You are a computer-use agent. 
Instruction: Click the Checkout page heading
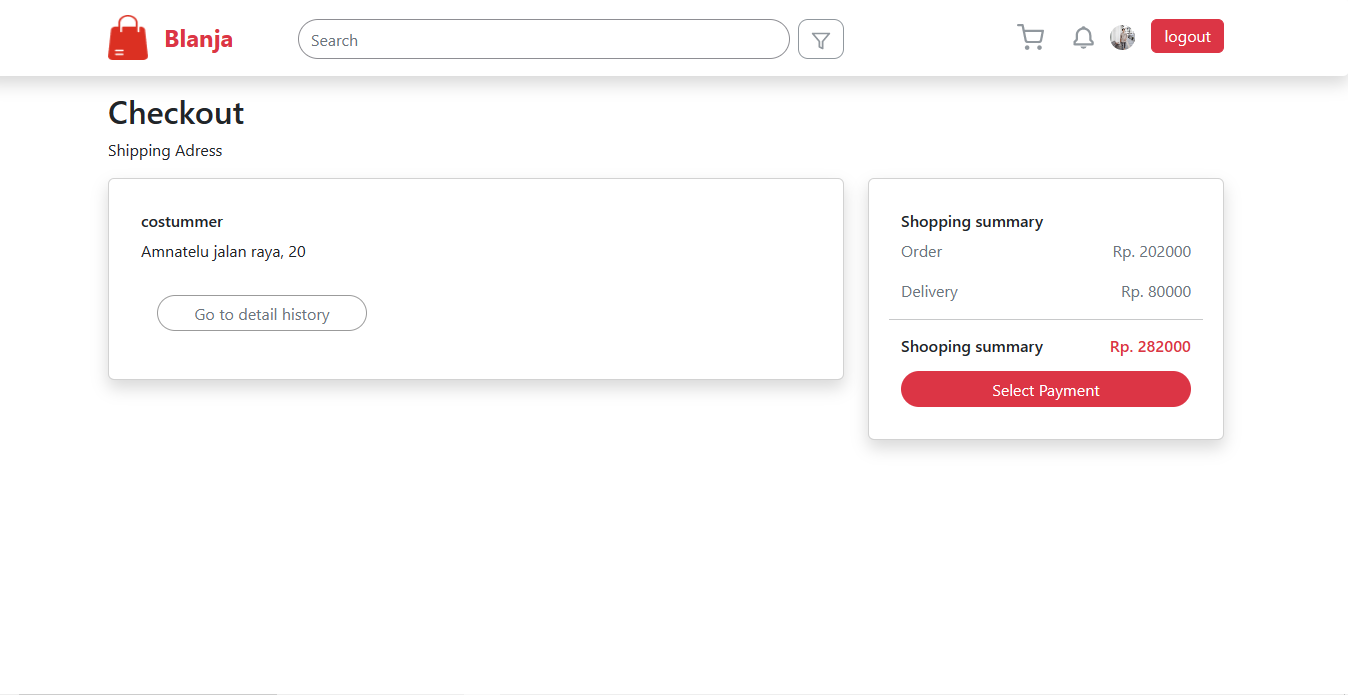click(176, 113)
